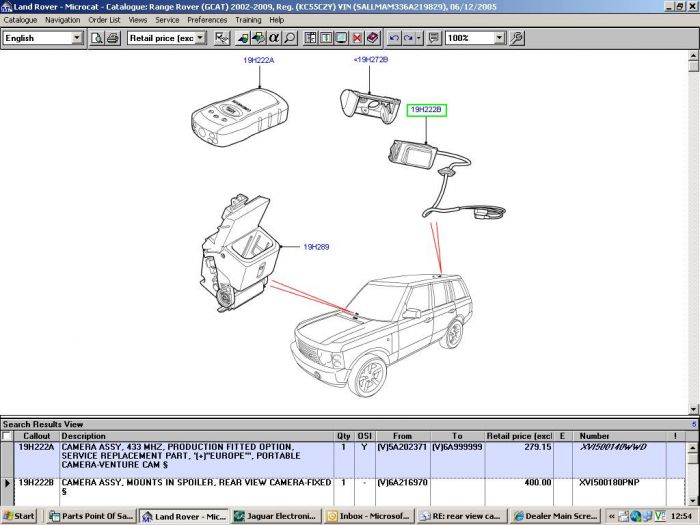Select part number XVI500140WWD
This screenshot has width=700, height=525.
pyautogui.click(x=613, y=447)
